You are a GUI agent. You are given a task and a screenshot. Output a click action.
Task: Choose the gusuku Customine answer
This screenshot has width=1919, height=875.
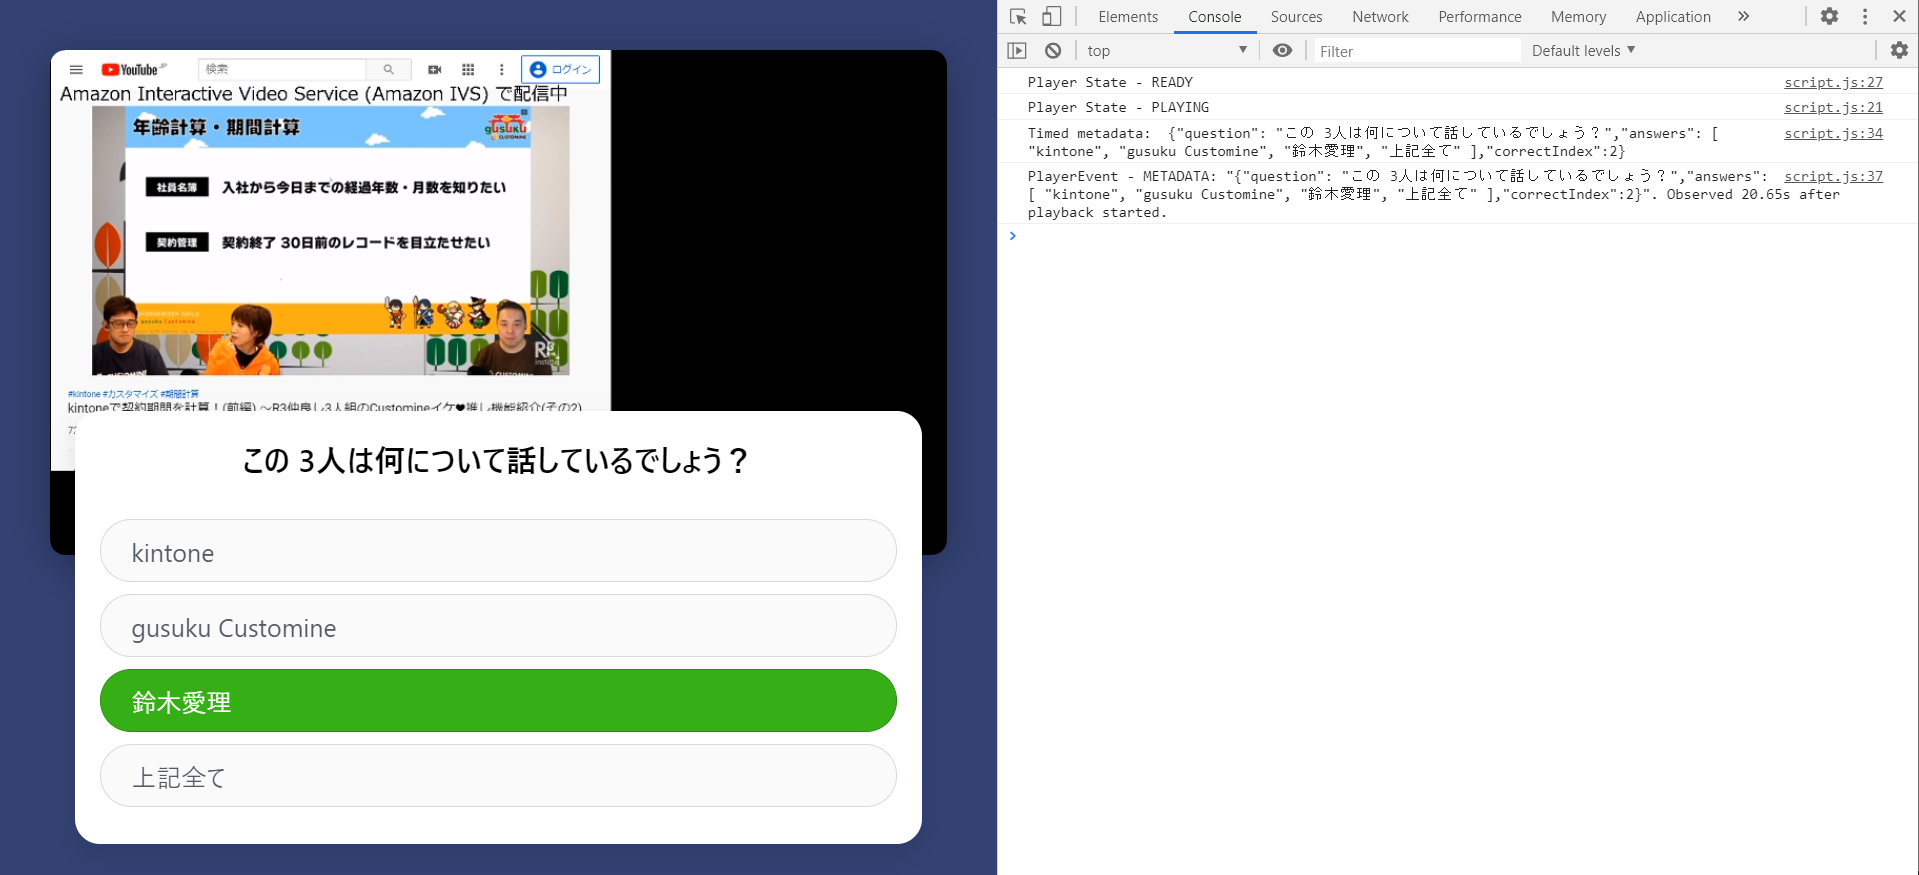click(x=498, y=626)
